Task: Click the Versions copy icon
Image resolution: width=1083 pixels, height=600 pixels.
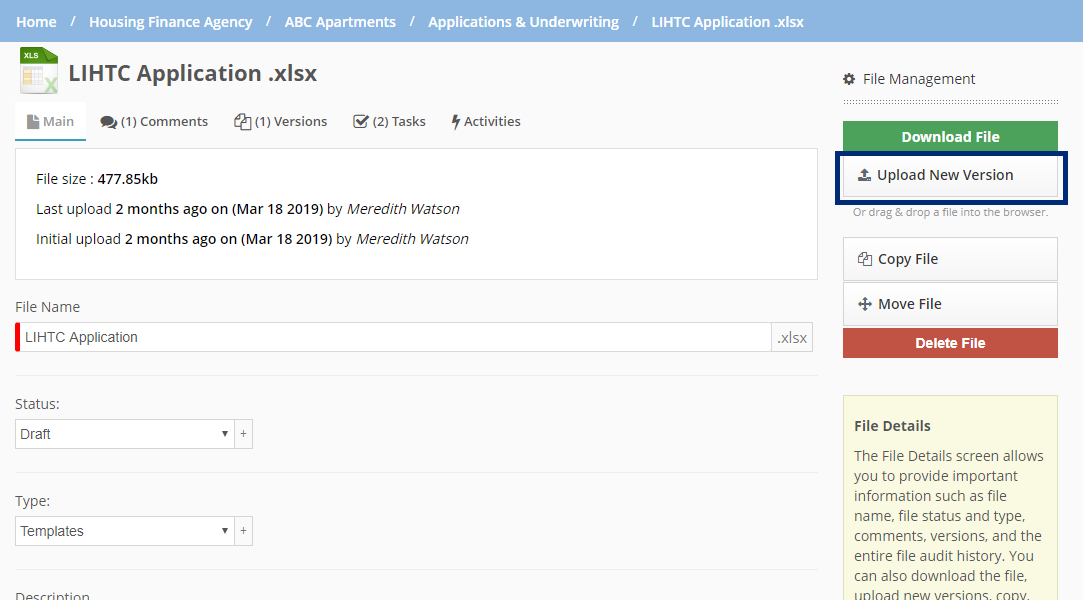Action: [x=242, y=122]
